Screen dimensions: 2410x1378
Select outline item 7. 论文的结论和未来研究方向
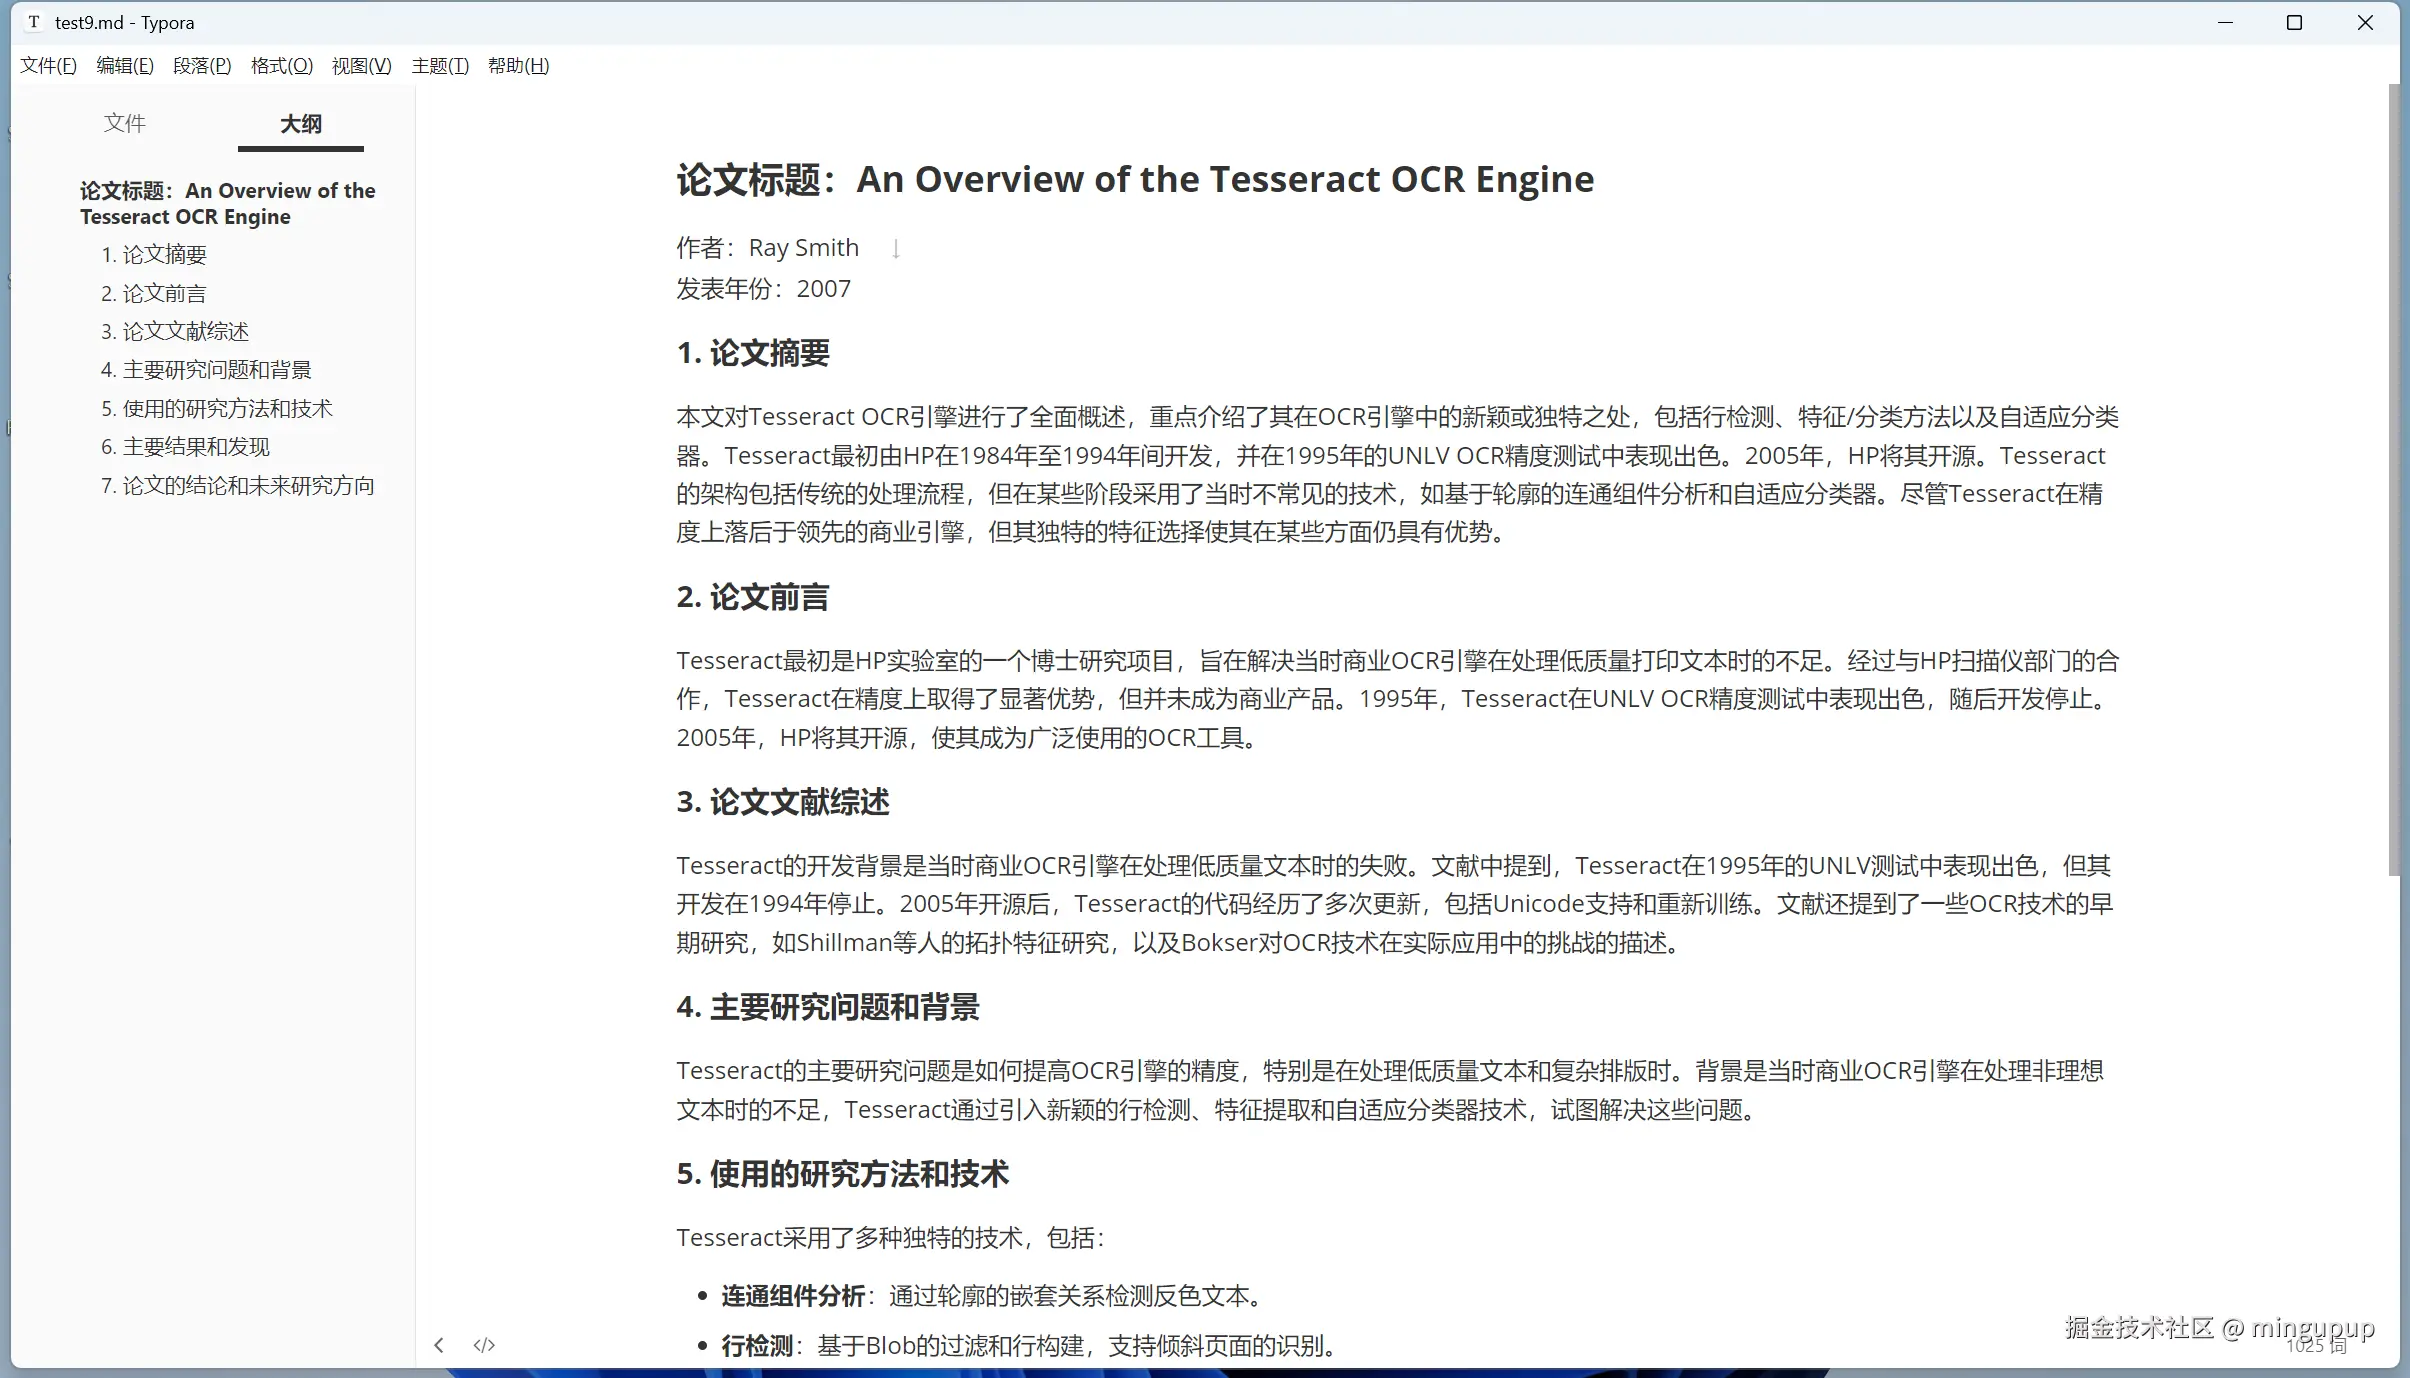pyautogui.click(x=238, y=486)
